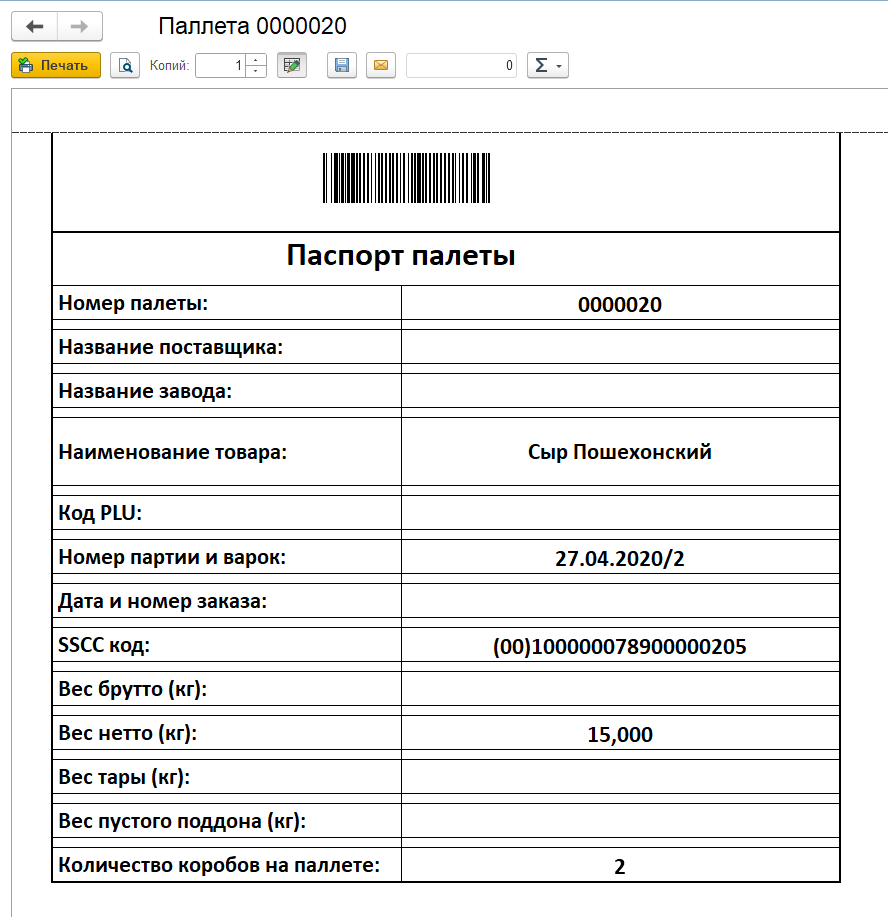888x917 pixels.
Task: Decrease copies count with down arrow
Action: click(x=256, y=71)
